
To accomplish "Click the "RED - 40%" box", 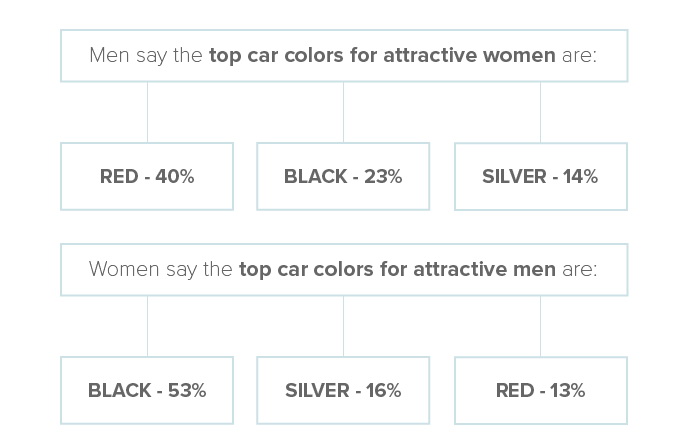I will [x=147, y=177].
